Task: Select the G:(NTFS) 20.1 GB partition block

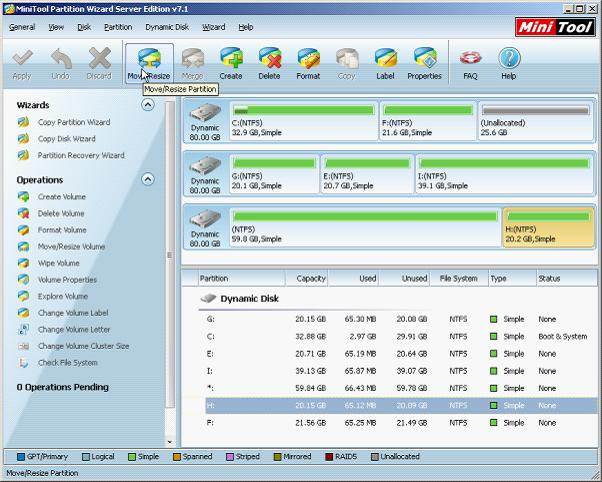Action: click(274, 174)
